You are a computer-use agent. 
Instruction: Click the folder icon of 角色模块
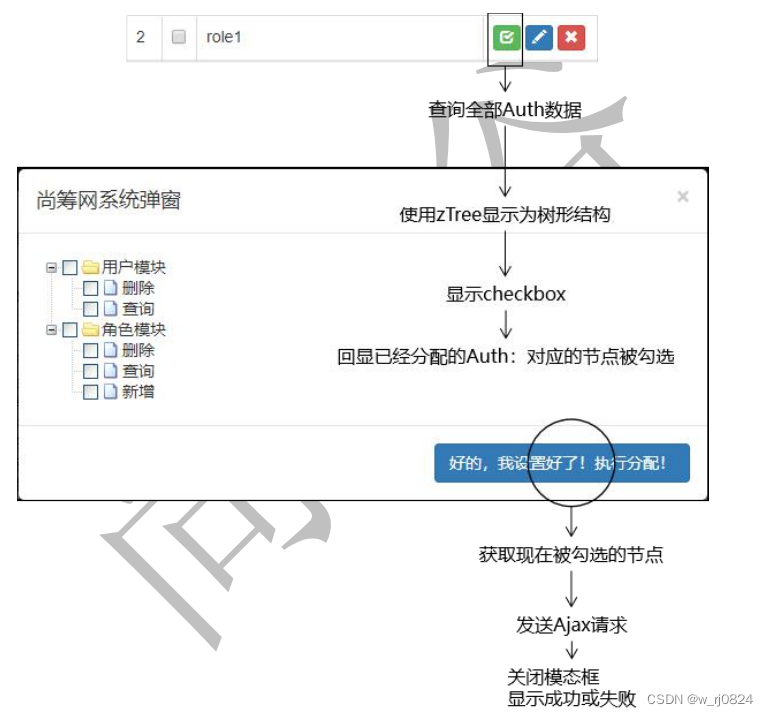[x=91, y=329]
